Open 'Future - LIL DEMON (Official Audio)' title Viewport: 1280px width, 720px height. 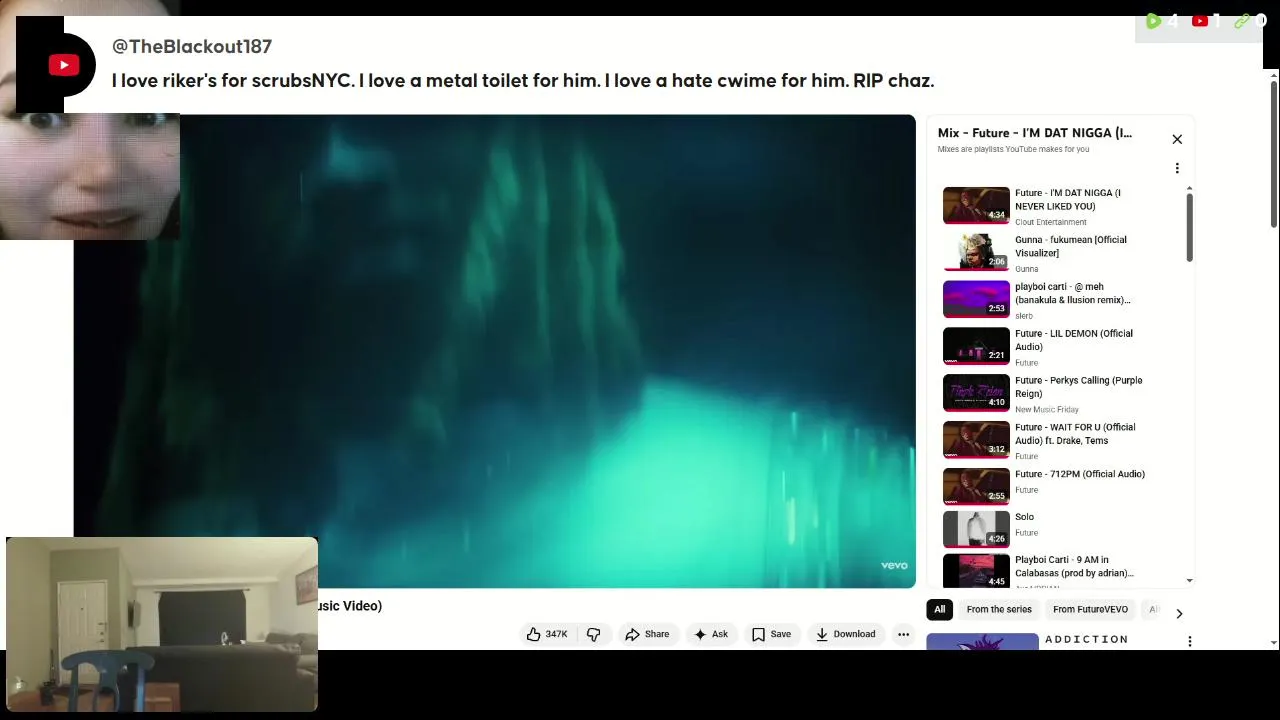coord(1074,340)
